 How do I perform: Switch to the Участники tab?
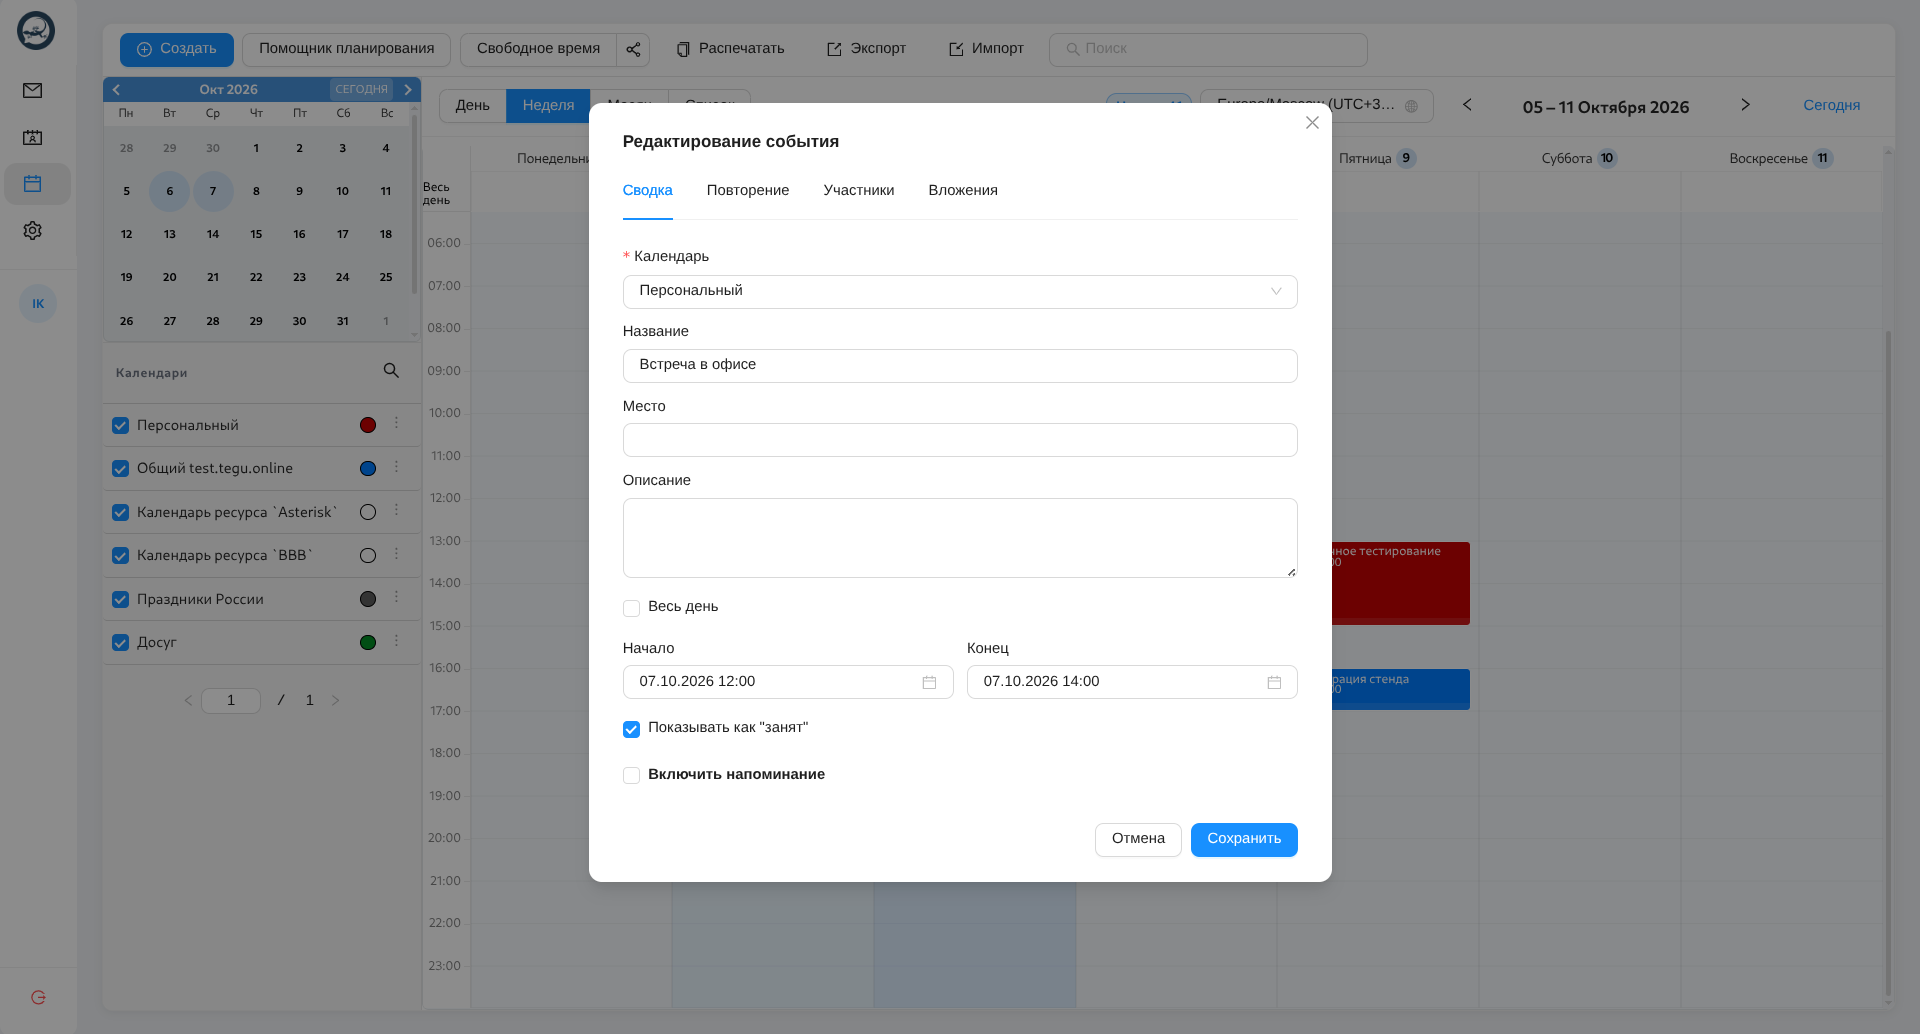click(859, 190)
